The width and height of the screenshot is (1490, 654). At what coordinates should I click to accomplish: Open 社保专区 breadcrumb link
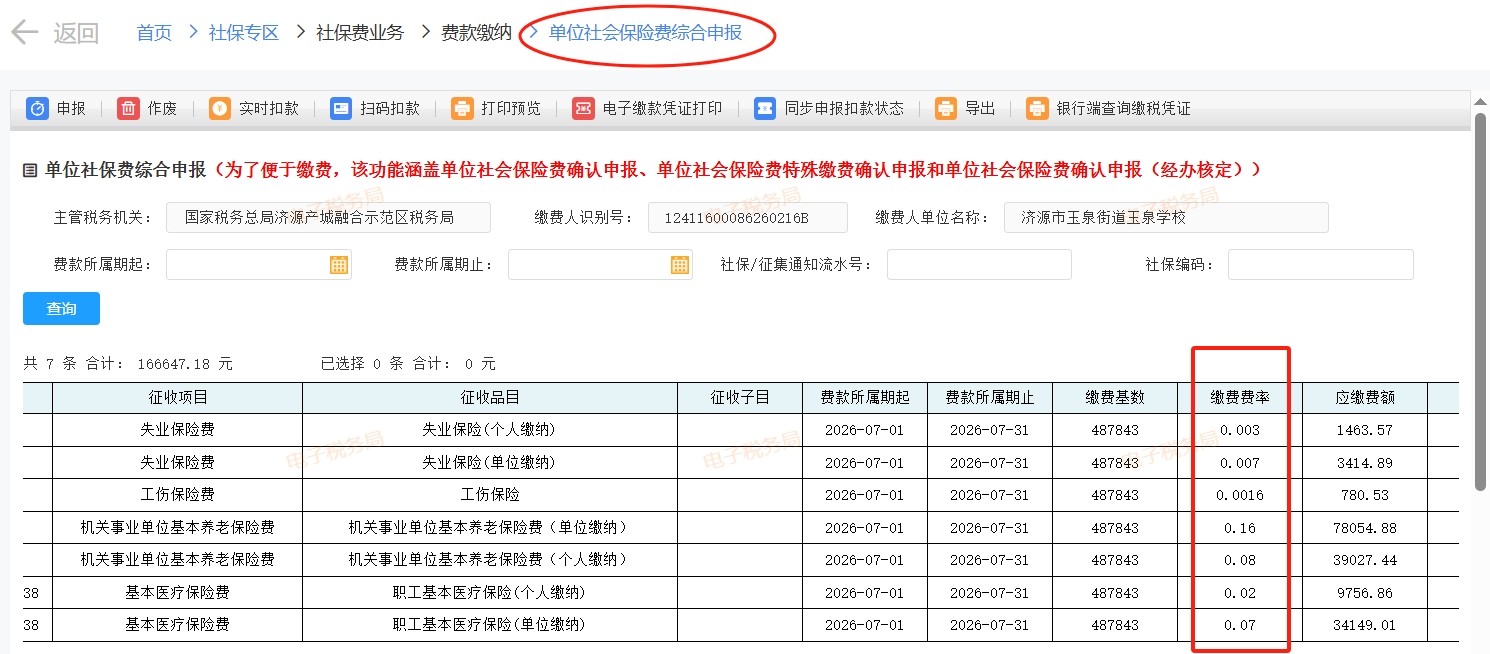(x=244, y=33)
